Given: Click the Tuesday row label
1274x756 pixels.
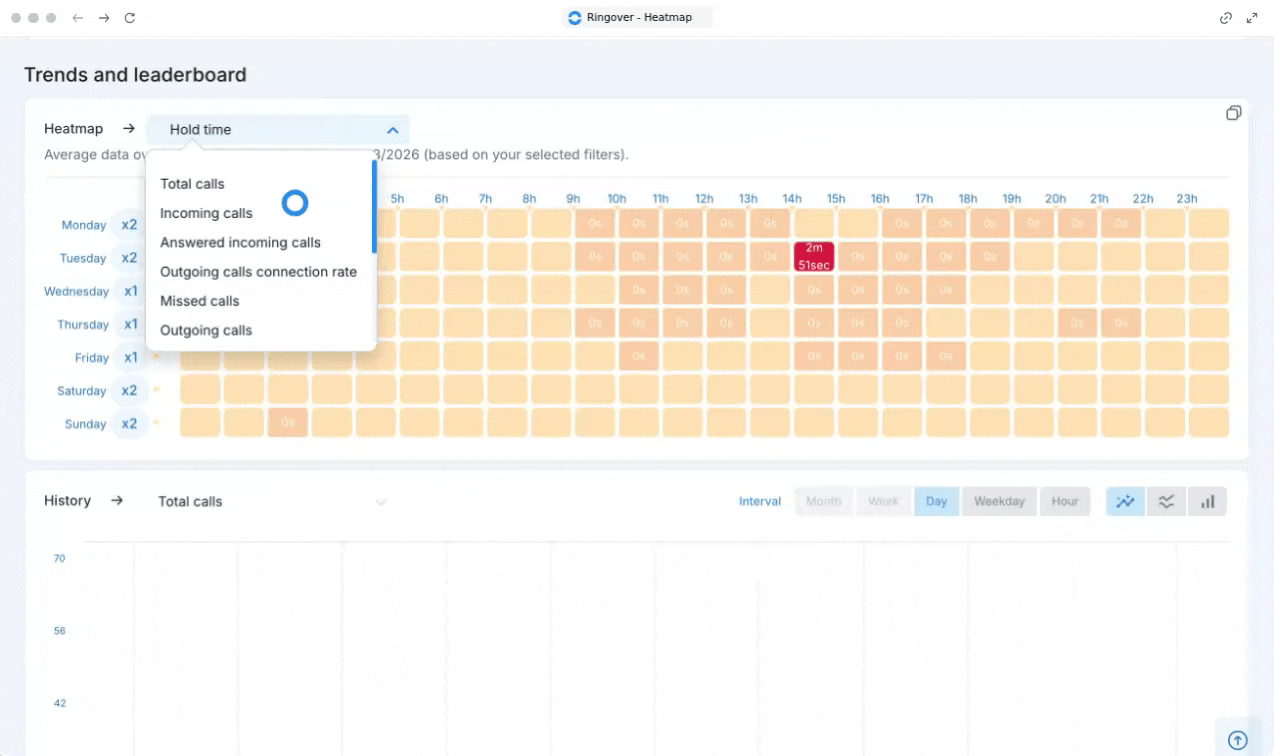Looking at the screenshot, I should (83, 258).
